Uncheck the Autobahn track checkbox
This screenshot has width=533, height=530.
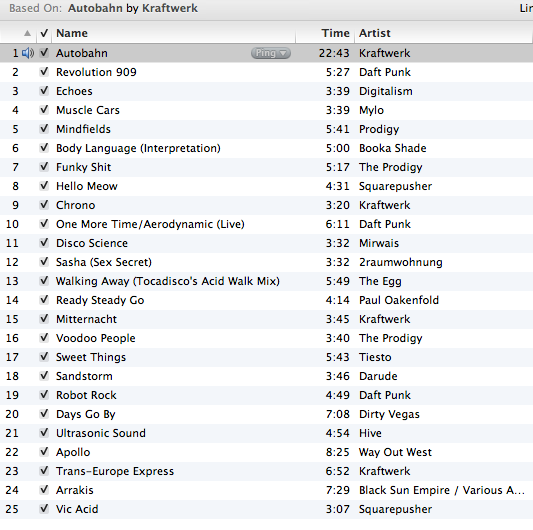point(44,53)
